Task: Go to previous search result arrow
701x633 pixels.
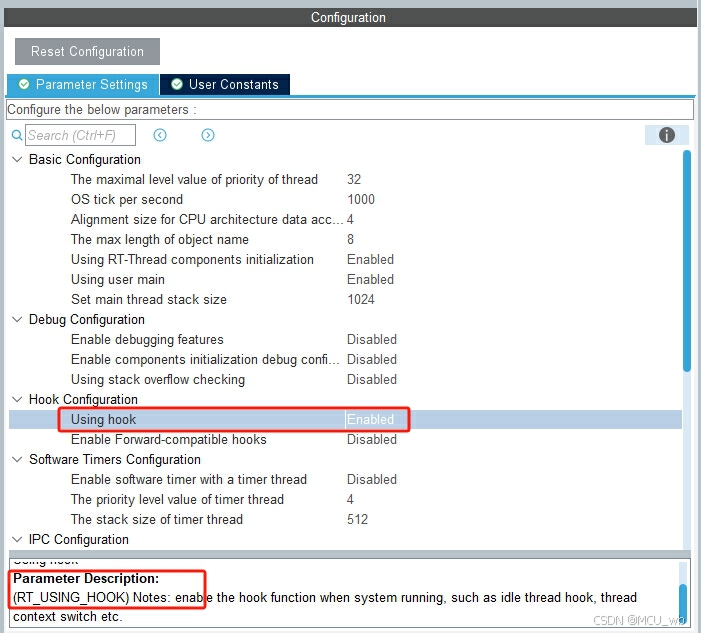Action: [x=160, y=135]
